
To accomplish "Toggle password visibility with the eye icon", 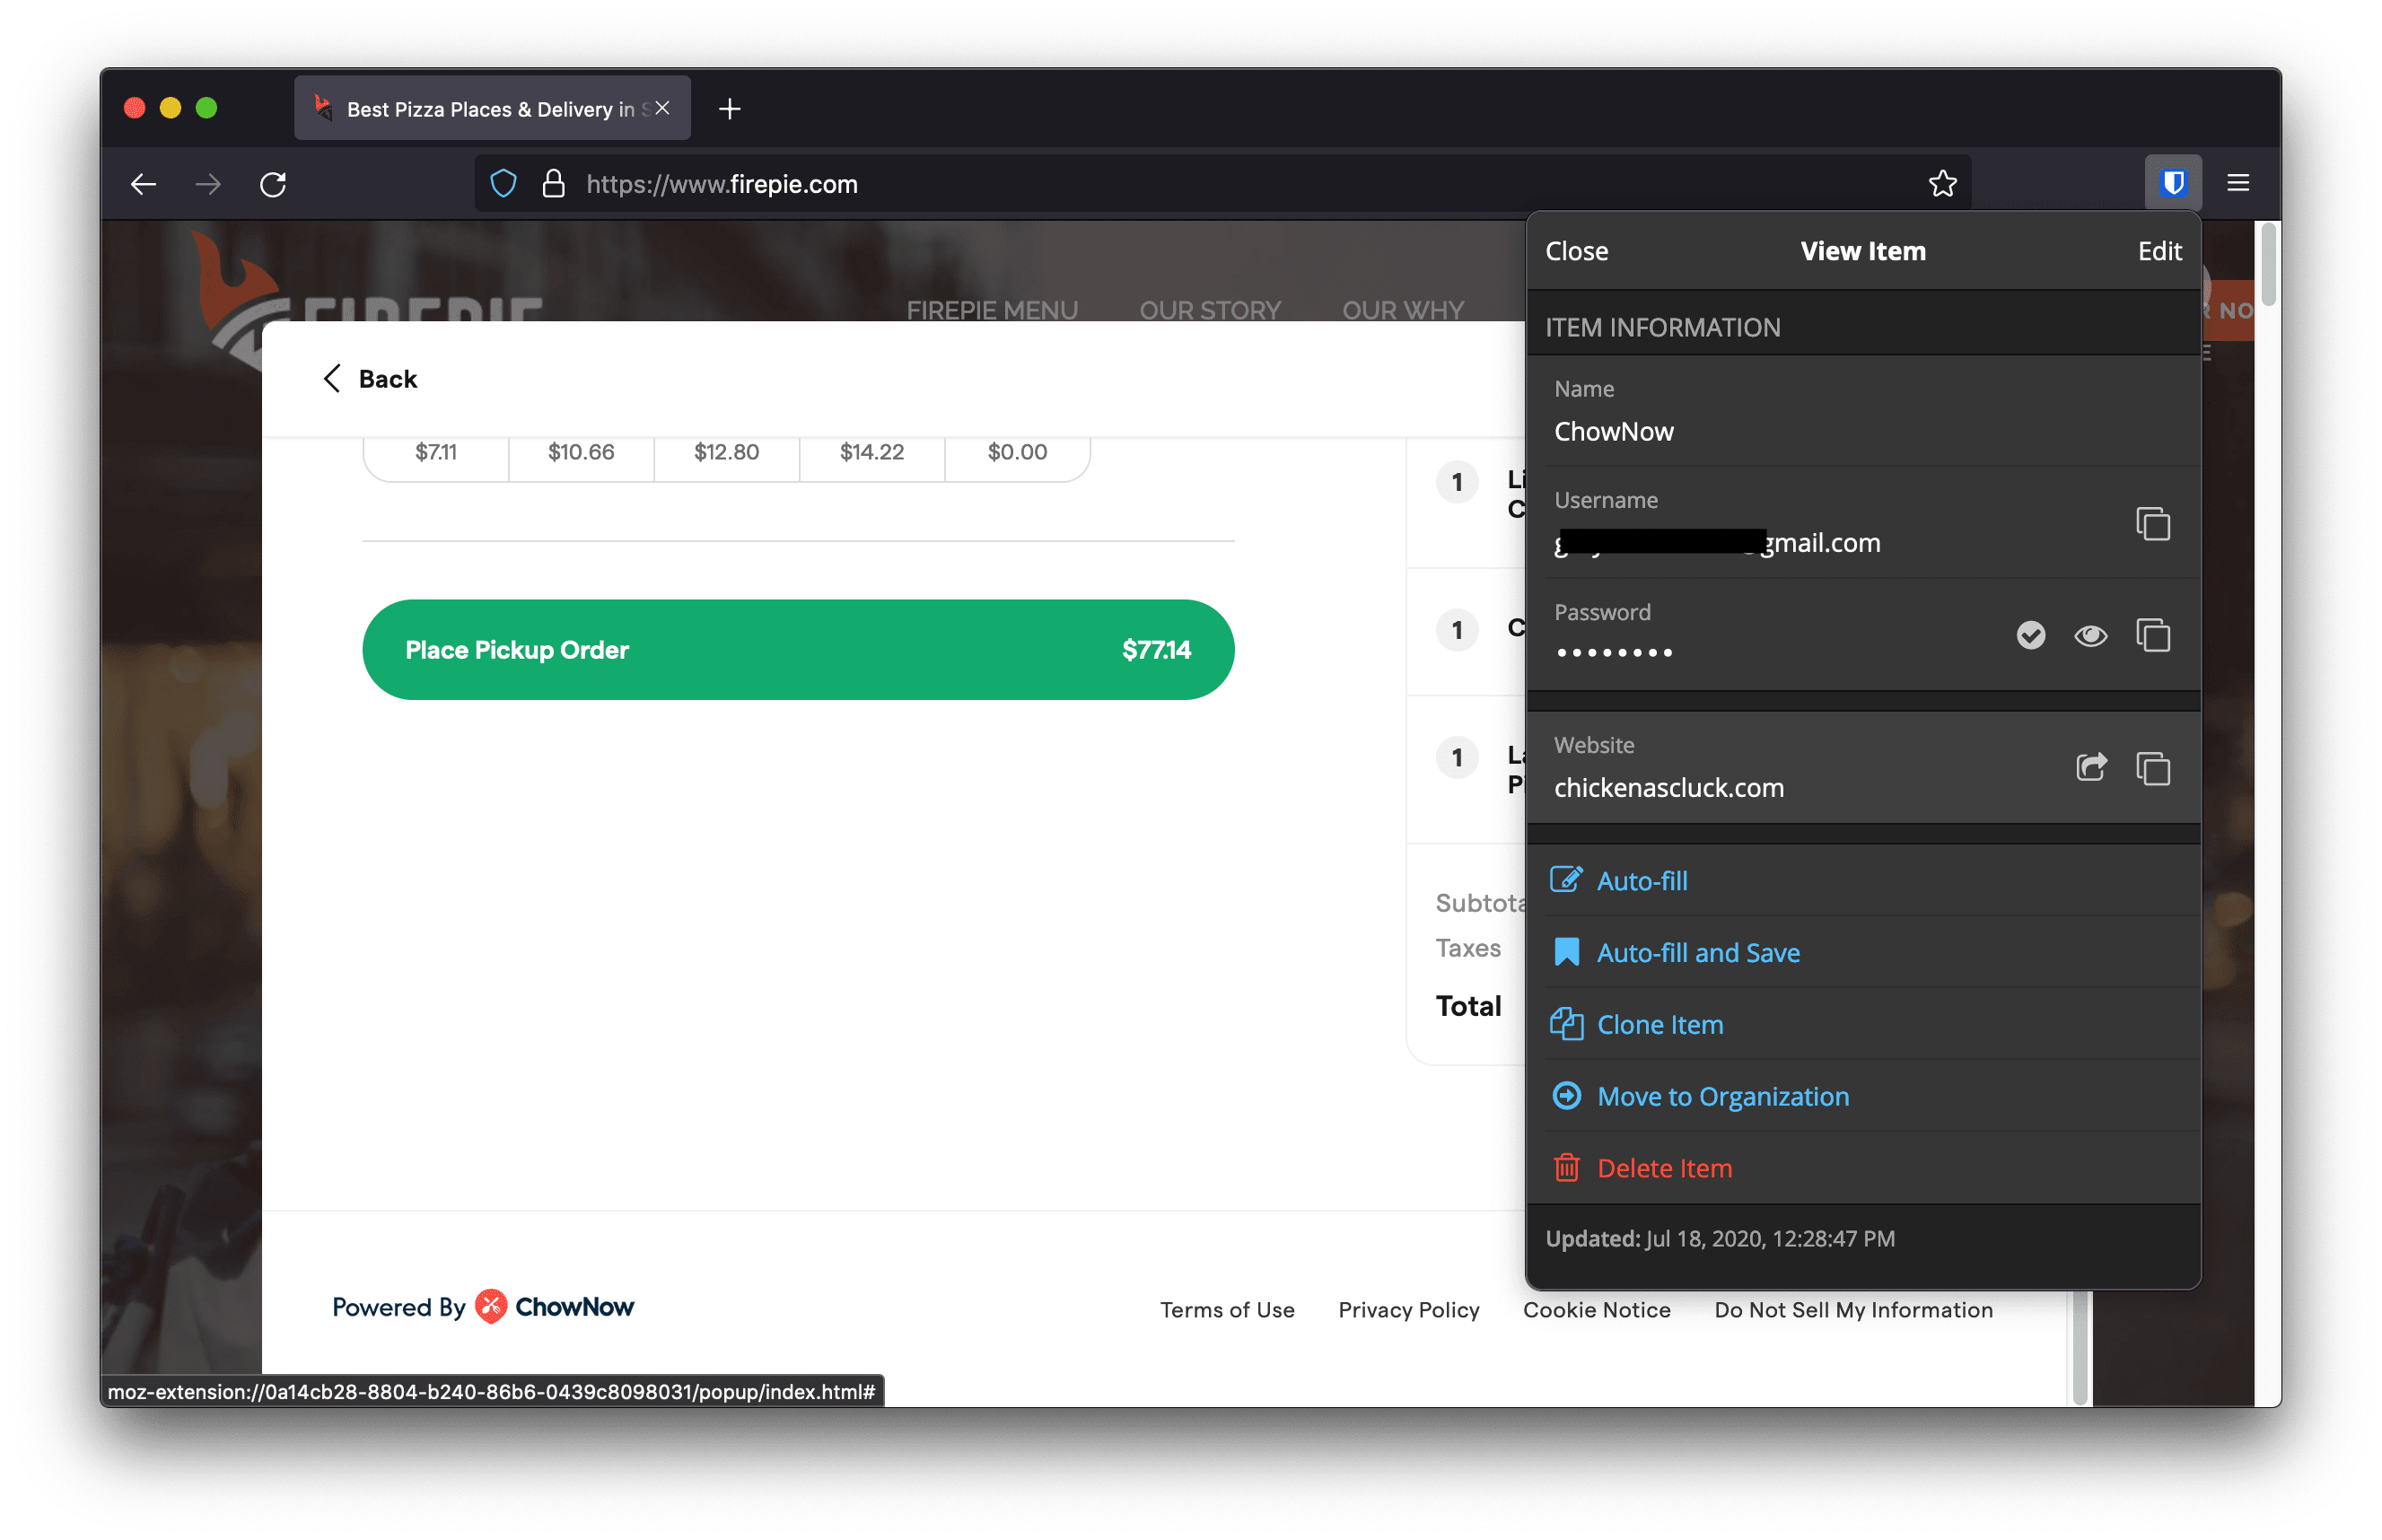I will (x=2090, y=635).
